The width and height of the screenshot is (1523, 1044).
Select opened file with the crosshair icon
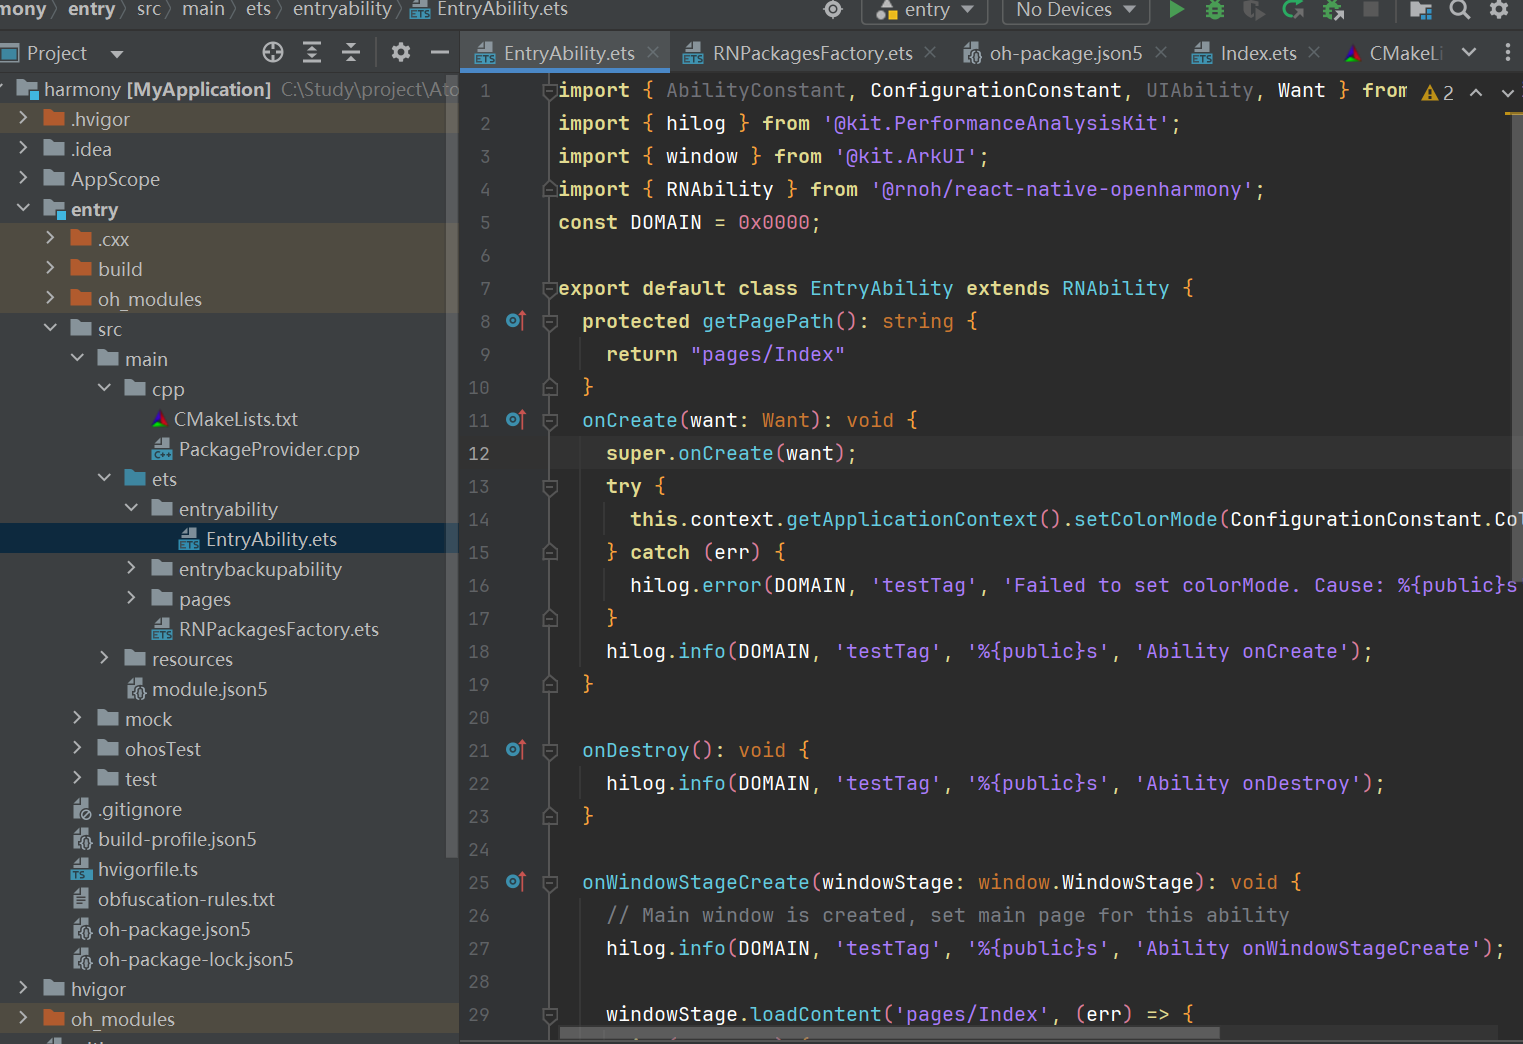[x=273, y=53]
